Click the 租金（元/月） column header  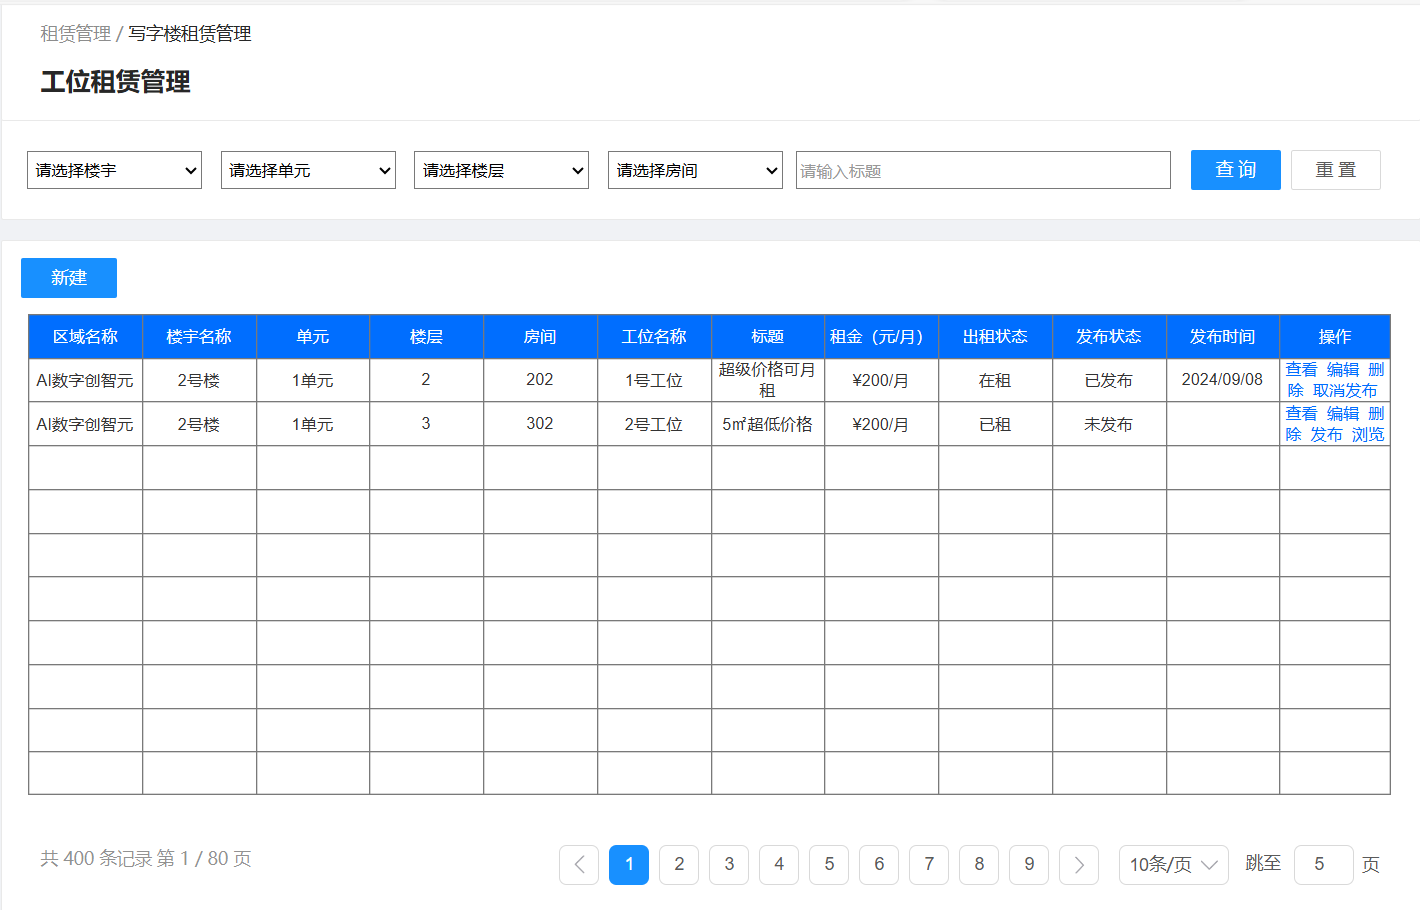(x=881, y=337)
